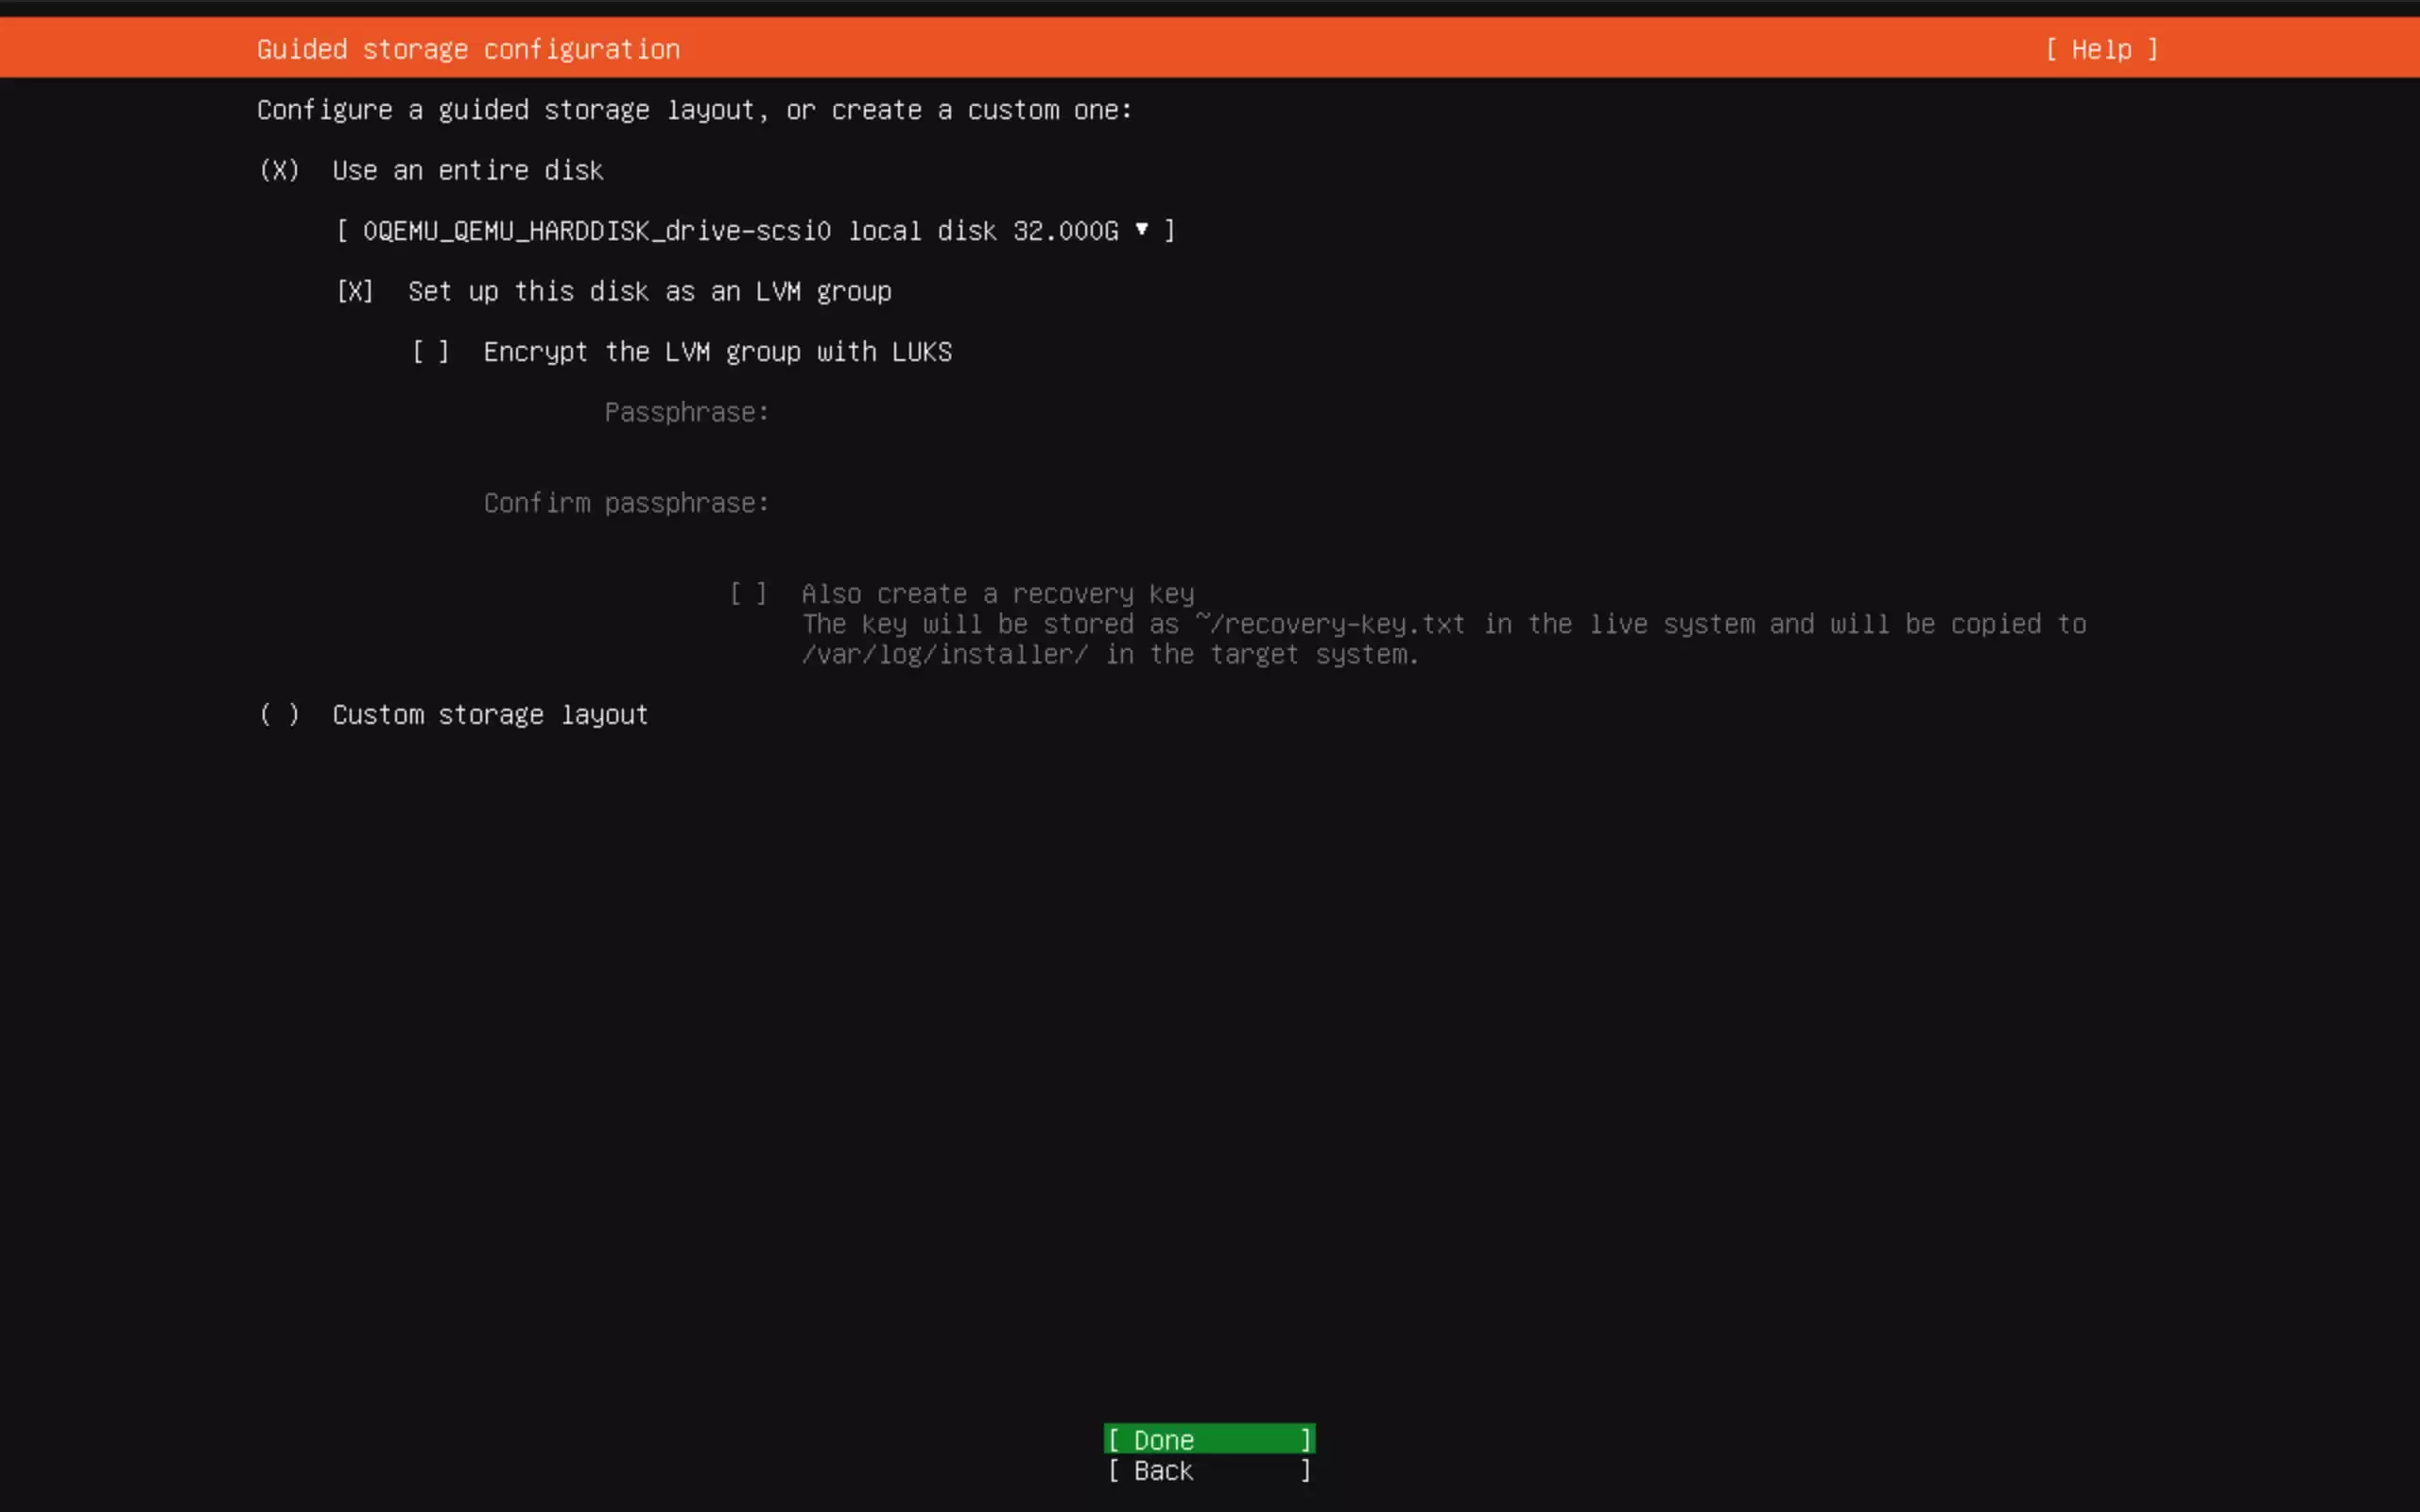Click the Guided storage configuration title bar
Screen dimensions: 2420x1512
pos(468,49)
